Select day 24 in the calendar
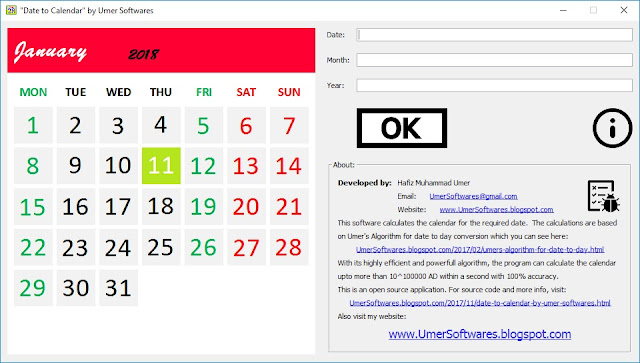The height and width of the screenshot is (363, 640). point(118,247)
